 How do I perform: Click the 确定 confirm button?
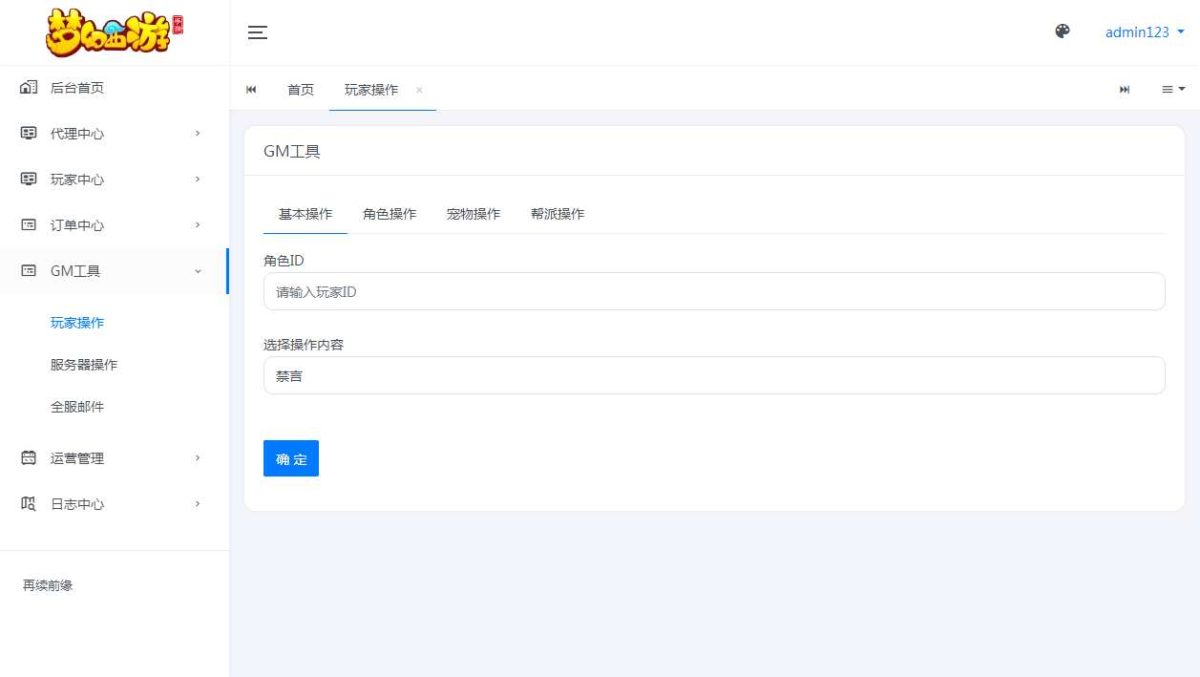291,458
